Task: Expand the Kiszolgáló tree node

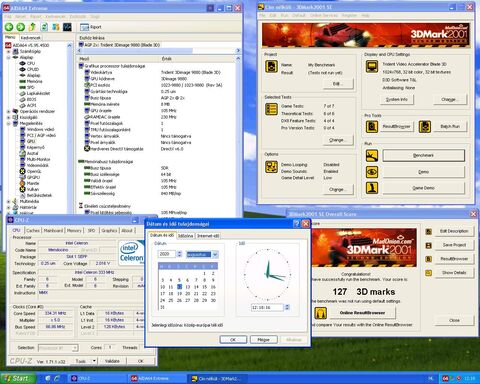Action: click(x=9, y=117)
